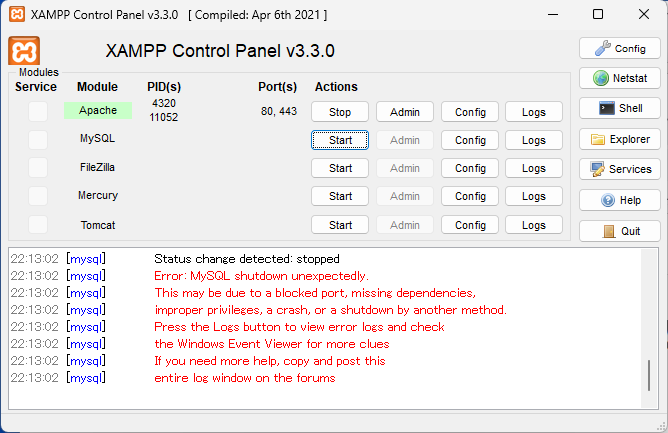
Task: Open Explorer using the folder icon
Action: click(600, 139)
